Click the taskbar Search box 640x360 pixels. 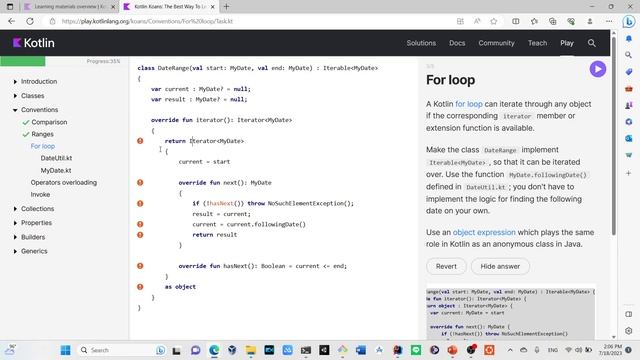point(121,350)
